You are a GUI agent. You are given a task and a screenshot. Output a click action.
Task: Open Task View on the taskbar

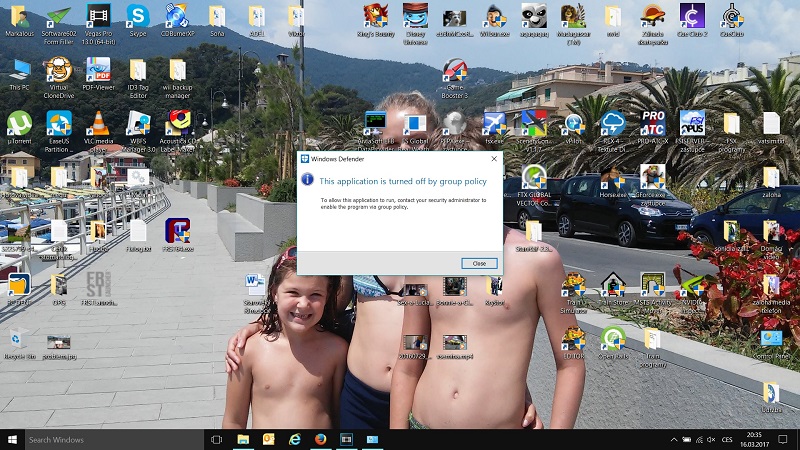[216, 440]
